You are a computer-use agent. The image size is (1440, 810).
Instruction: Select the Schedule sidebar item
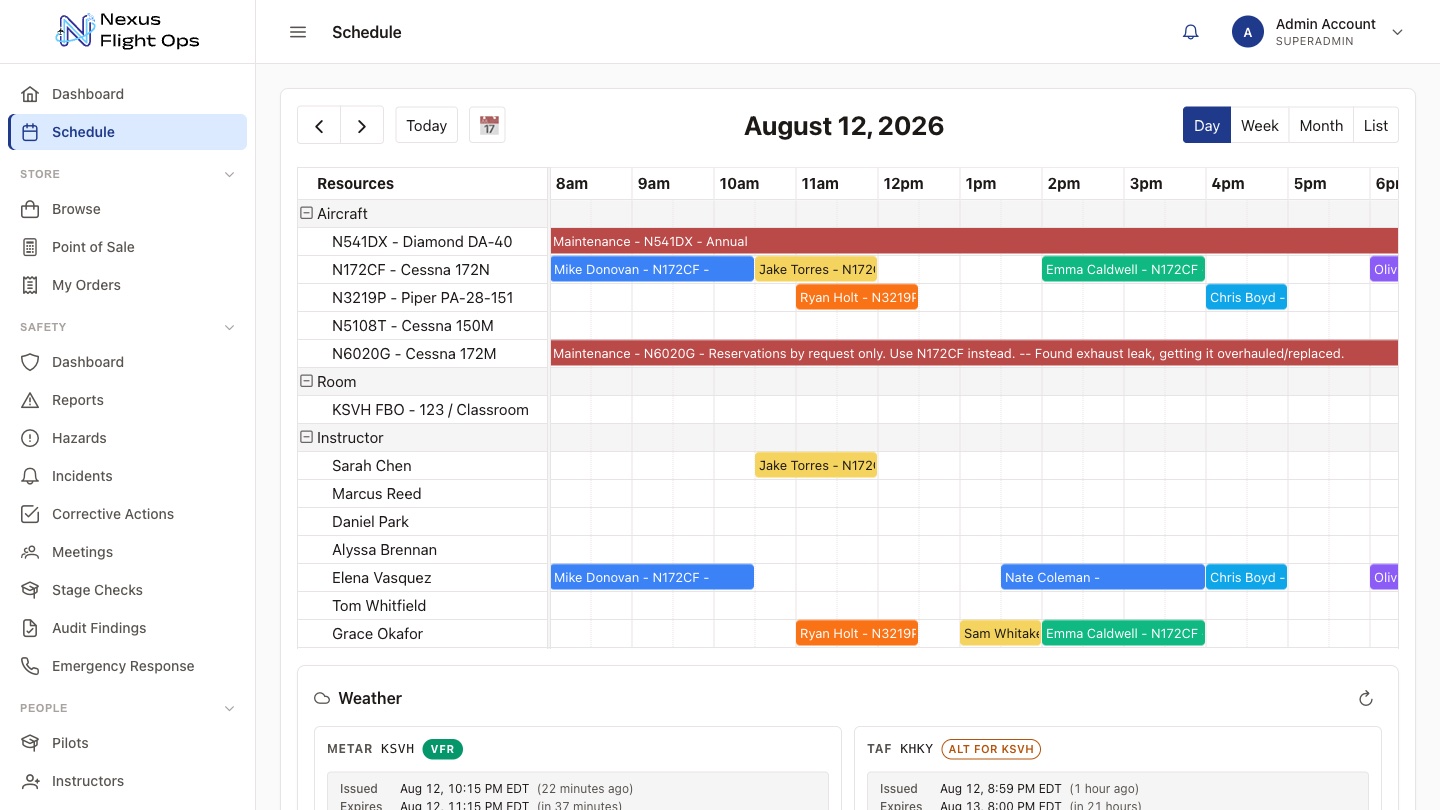click(127, 132)
